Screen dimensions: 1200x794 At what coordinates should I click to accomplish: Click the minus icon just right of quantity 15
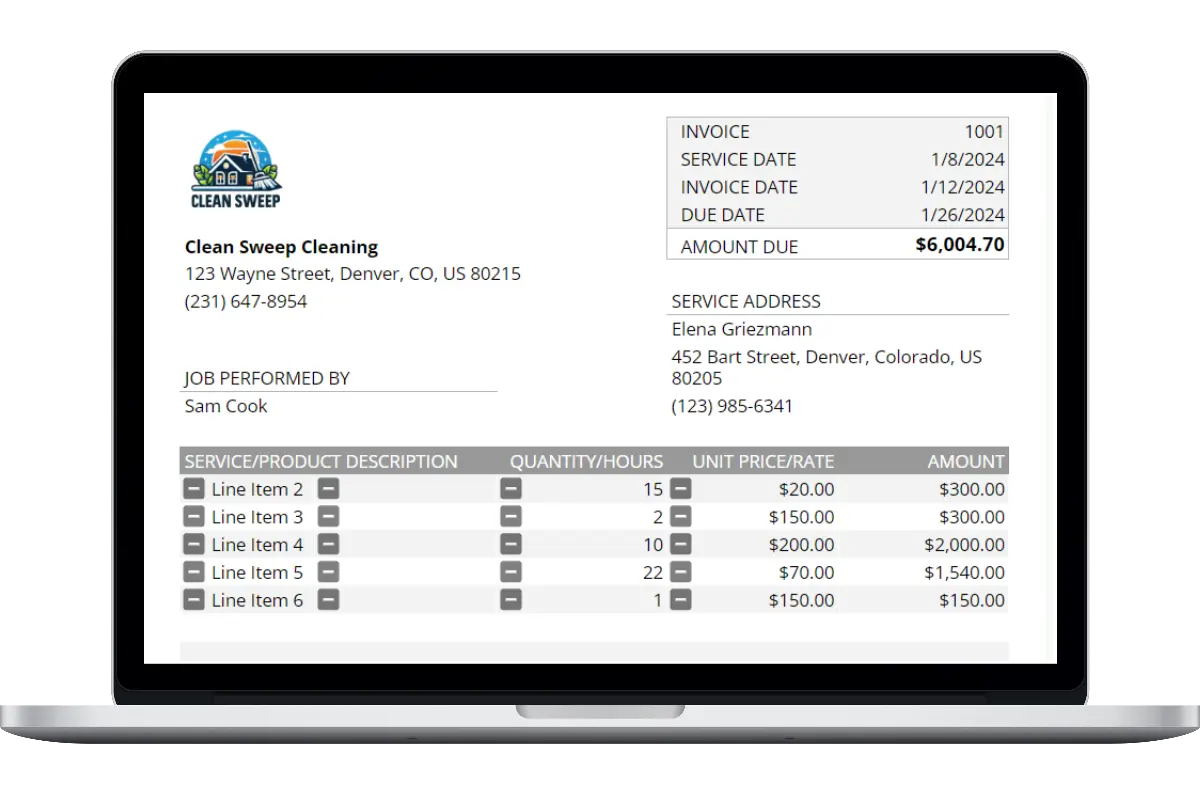[680, 489]
